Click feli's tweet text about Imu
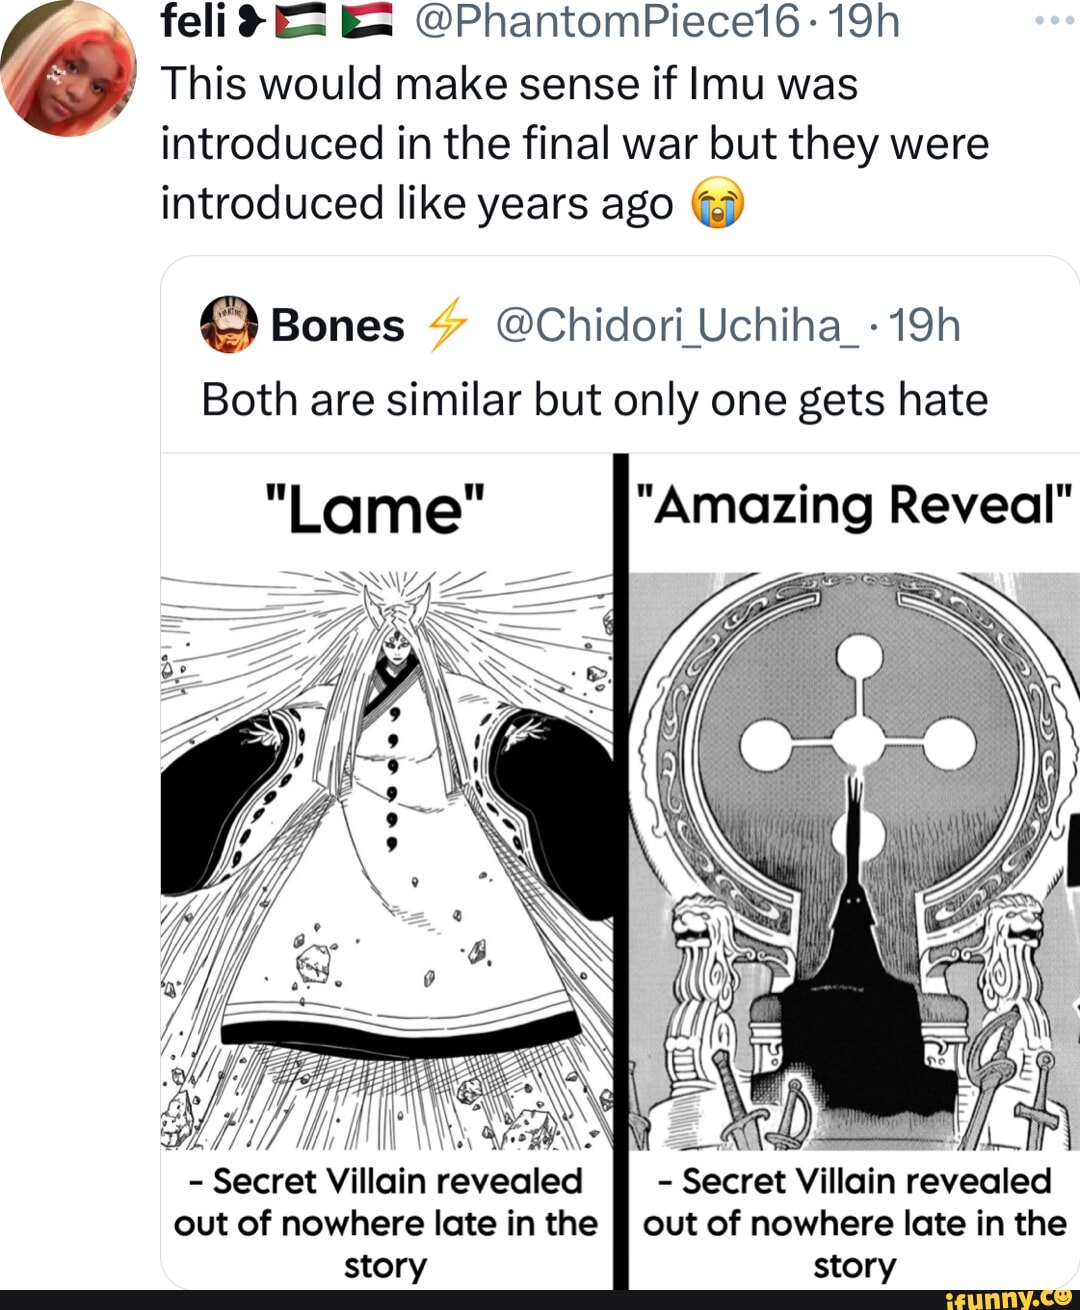Image resolution: width=1080 pixels, height=1310 pixels. 574,143
